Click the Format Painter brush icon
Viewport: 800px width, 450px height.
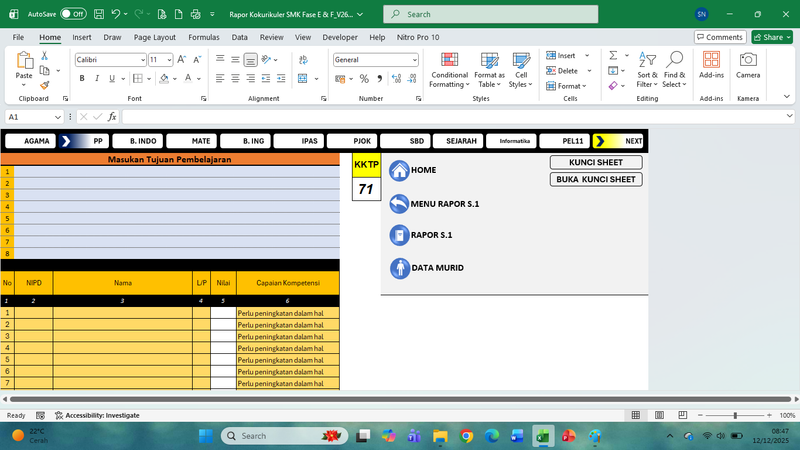pos(45,86)
